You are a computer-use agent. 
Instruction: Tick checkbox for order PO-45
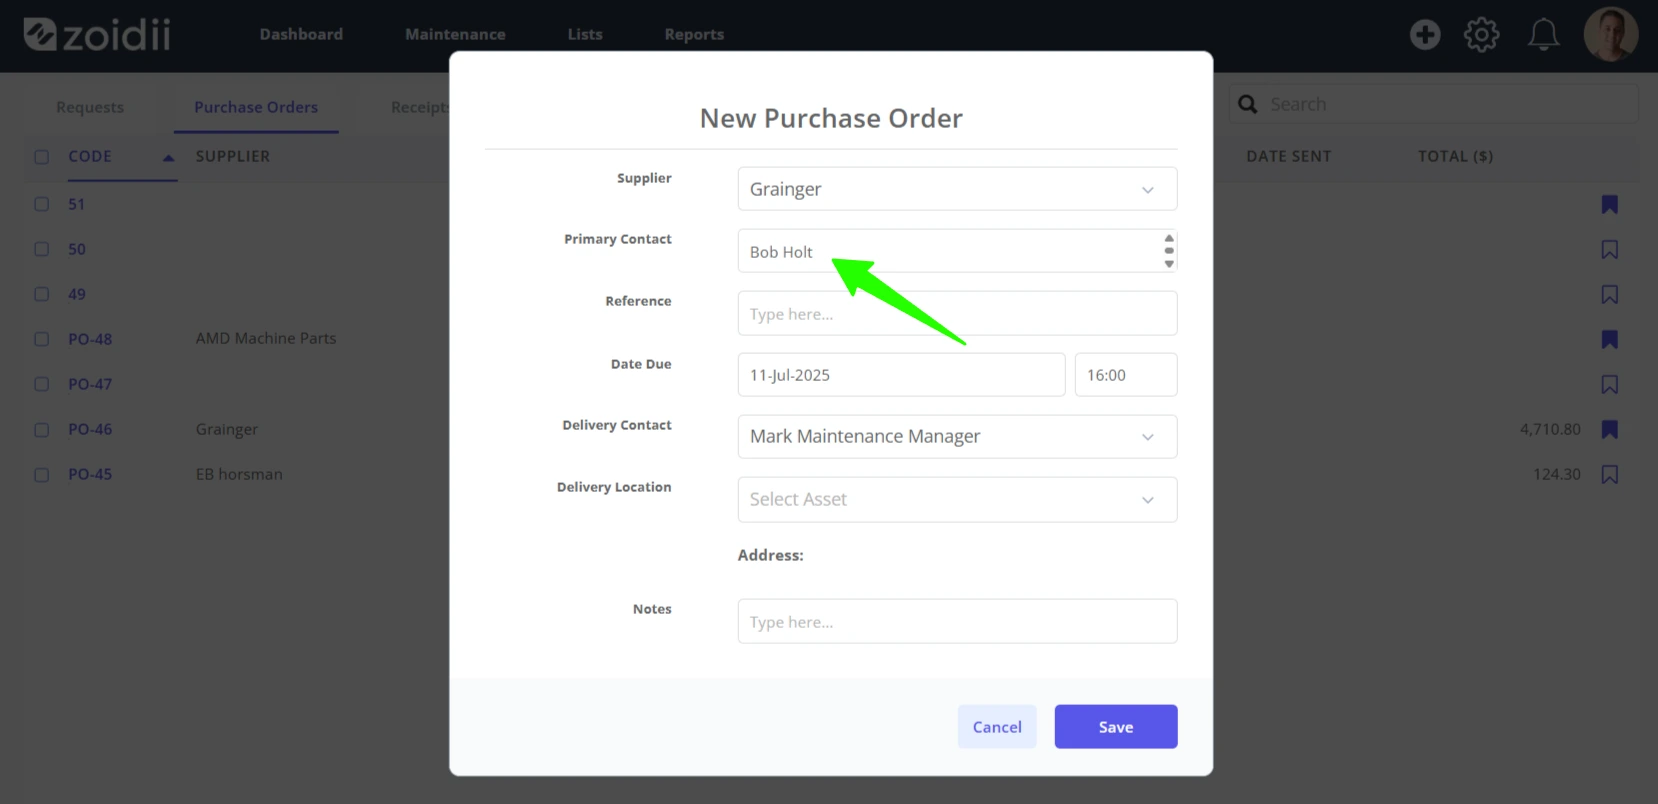41,474
